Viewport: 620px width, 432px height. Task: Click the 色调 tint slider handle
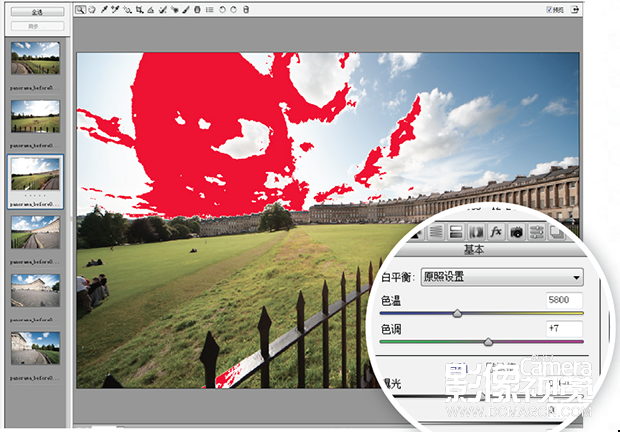488,341
